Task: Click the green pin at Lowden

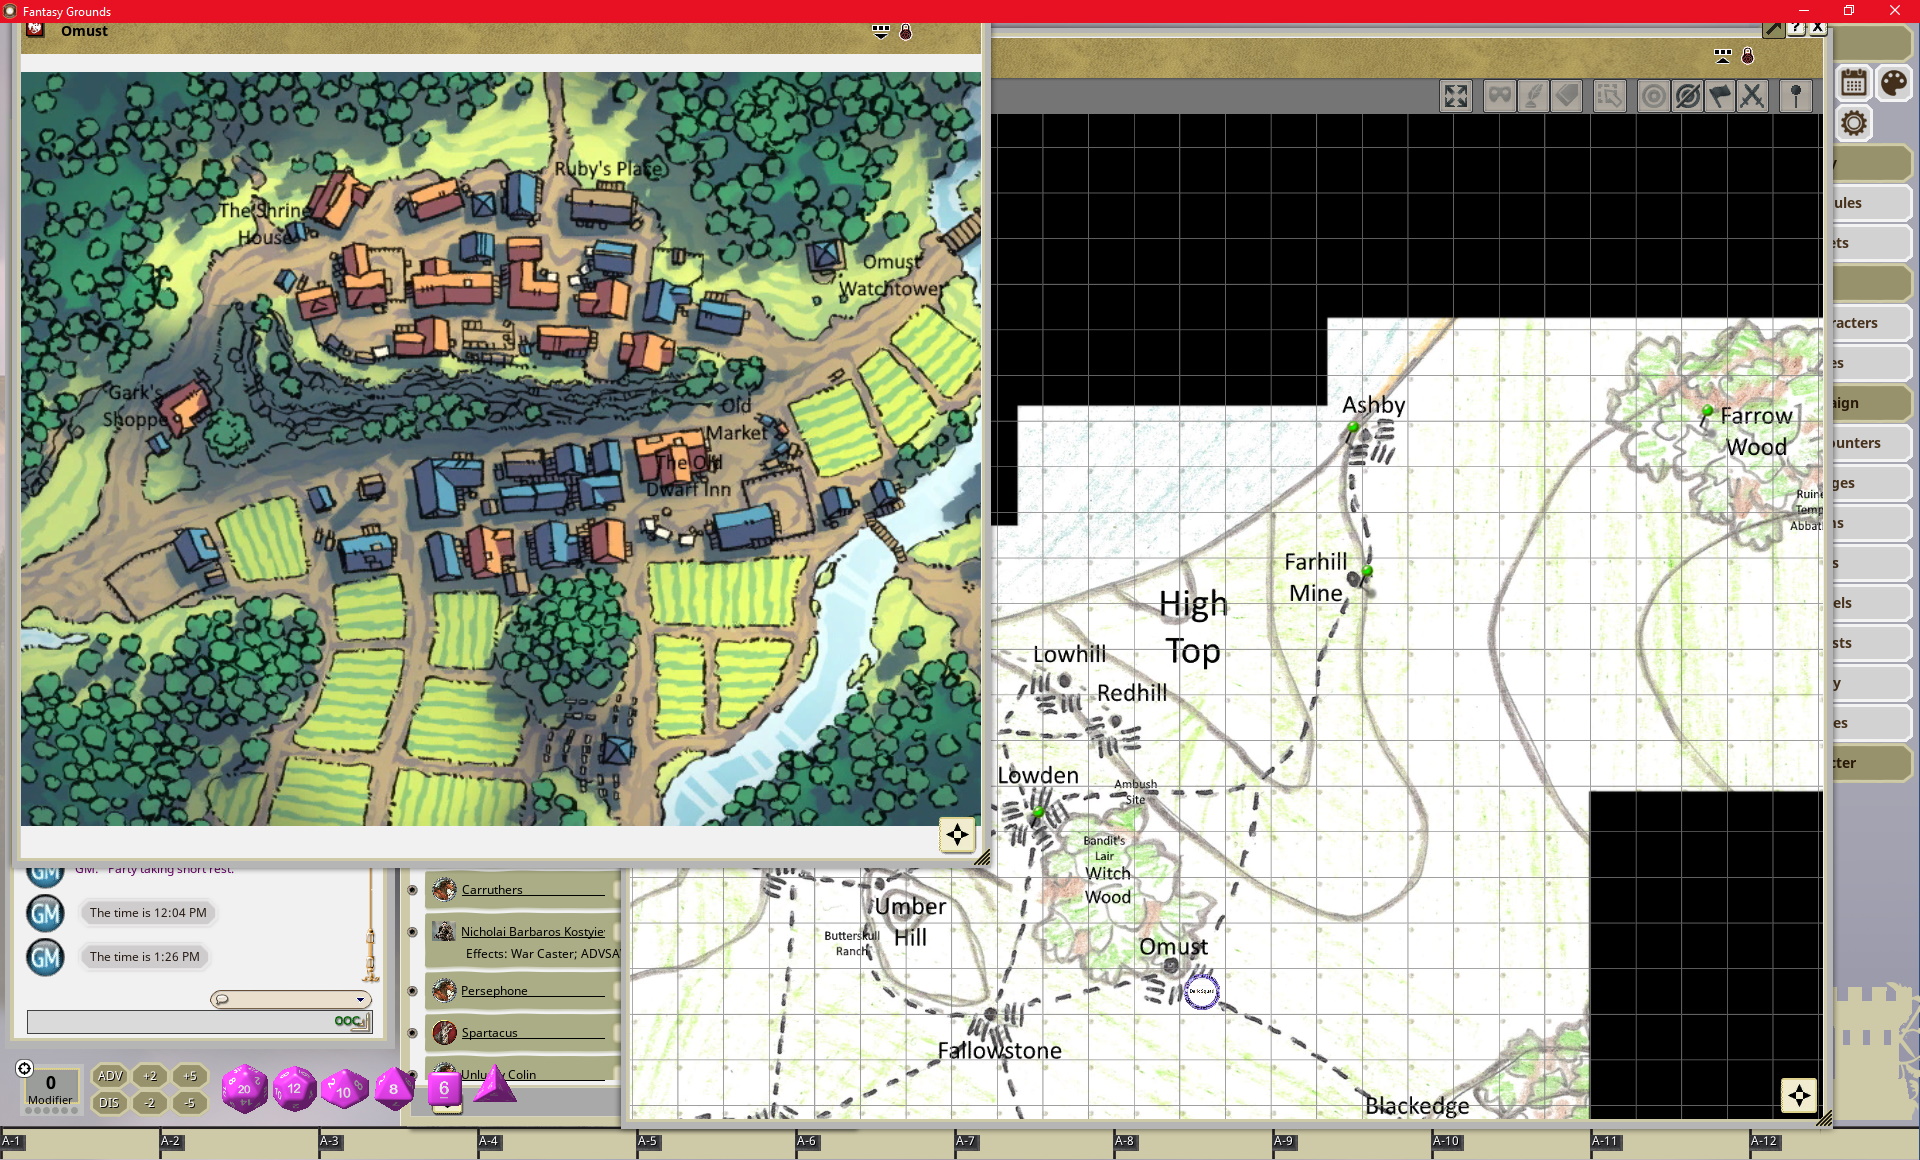Action: [1038, 812]
